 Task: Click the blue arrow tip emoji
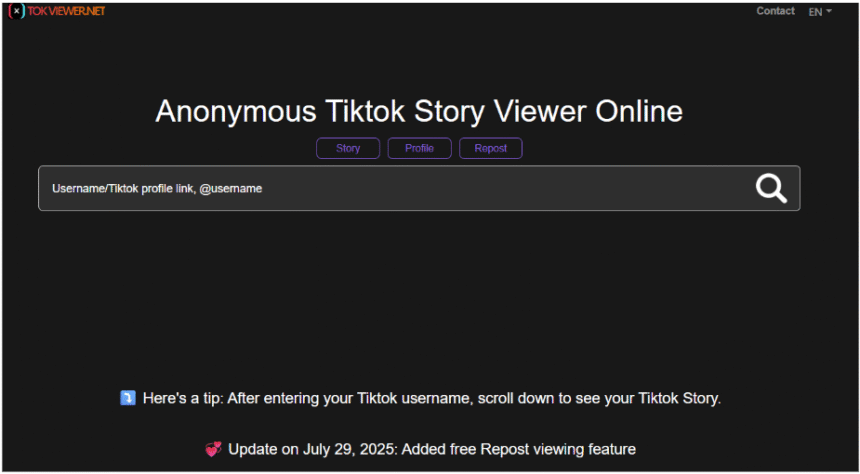click(x=127, y=398)
